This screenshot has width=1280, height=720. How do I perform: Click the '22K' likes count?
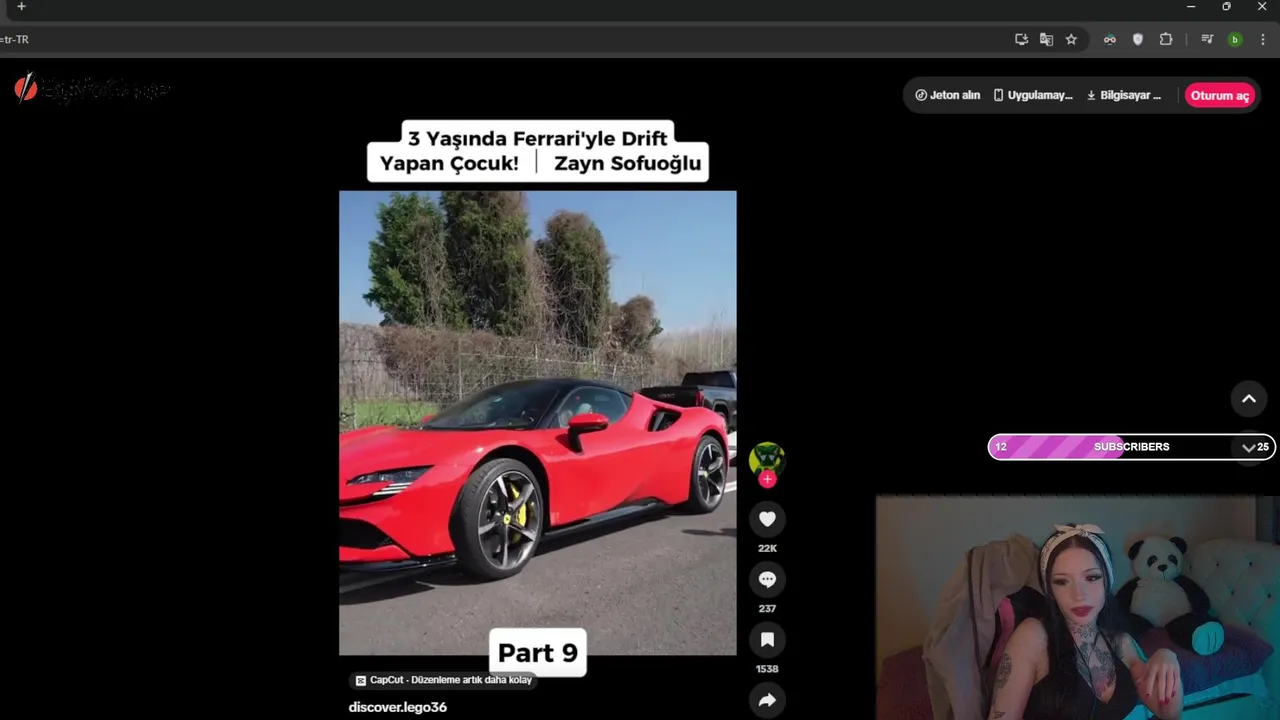(767, 548)
